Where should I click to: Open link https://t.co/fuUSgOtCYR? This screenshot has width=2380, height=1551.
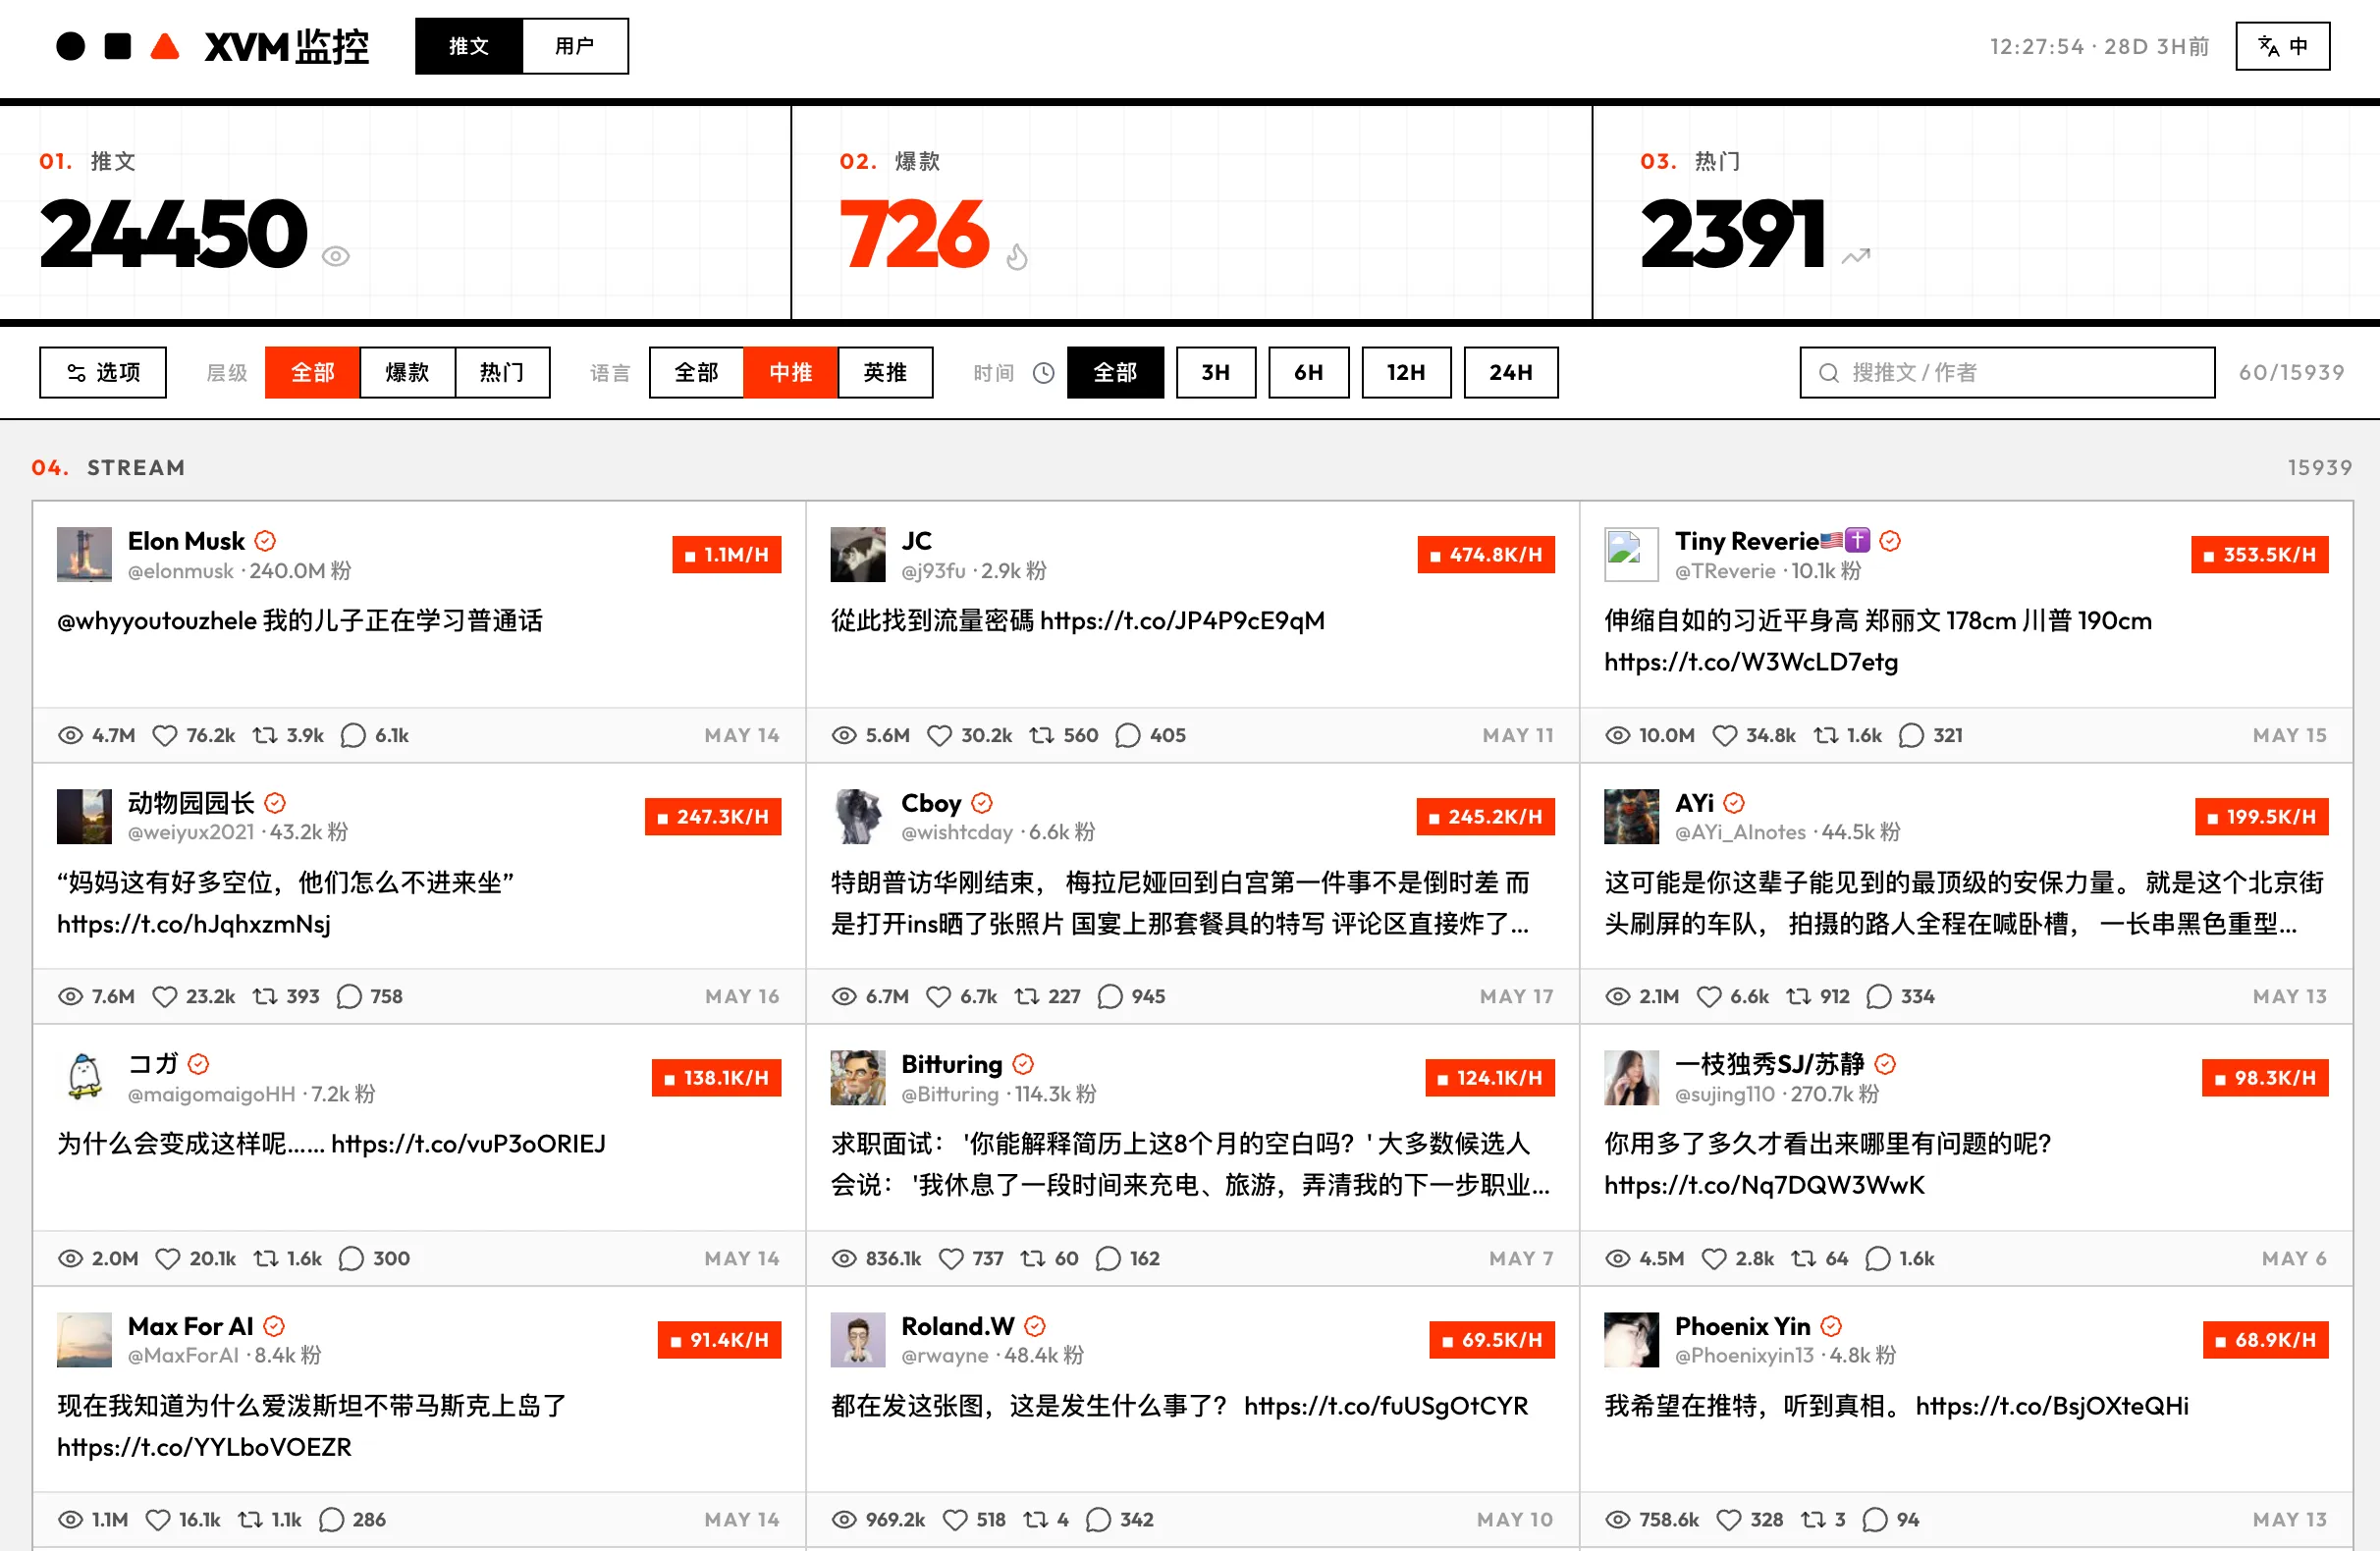[x=1386, y=1406]
